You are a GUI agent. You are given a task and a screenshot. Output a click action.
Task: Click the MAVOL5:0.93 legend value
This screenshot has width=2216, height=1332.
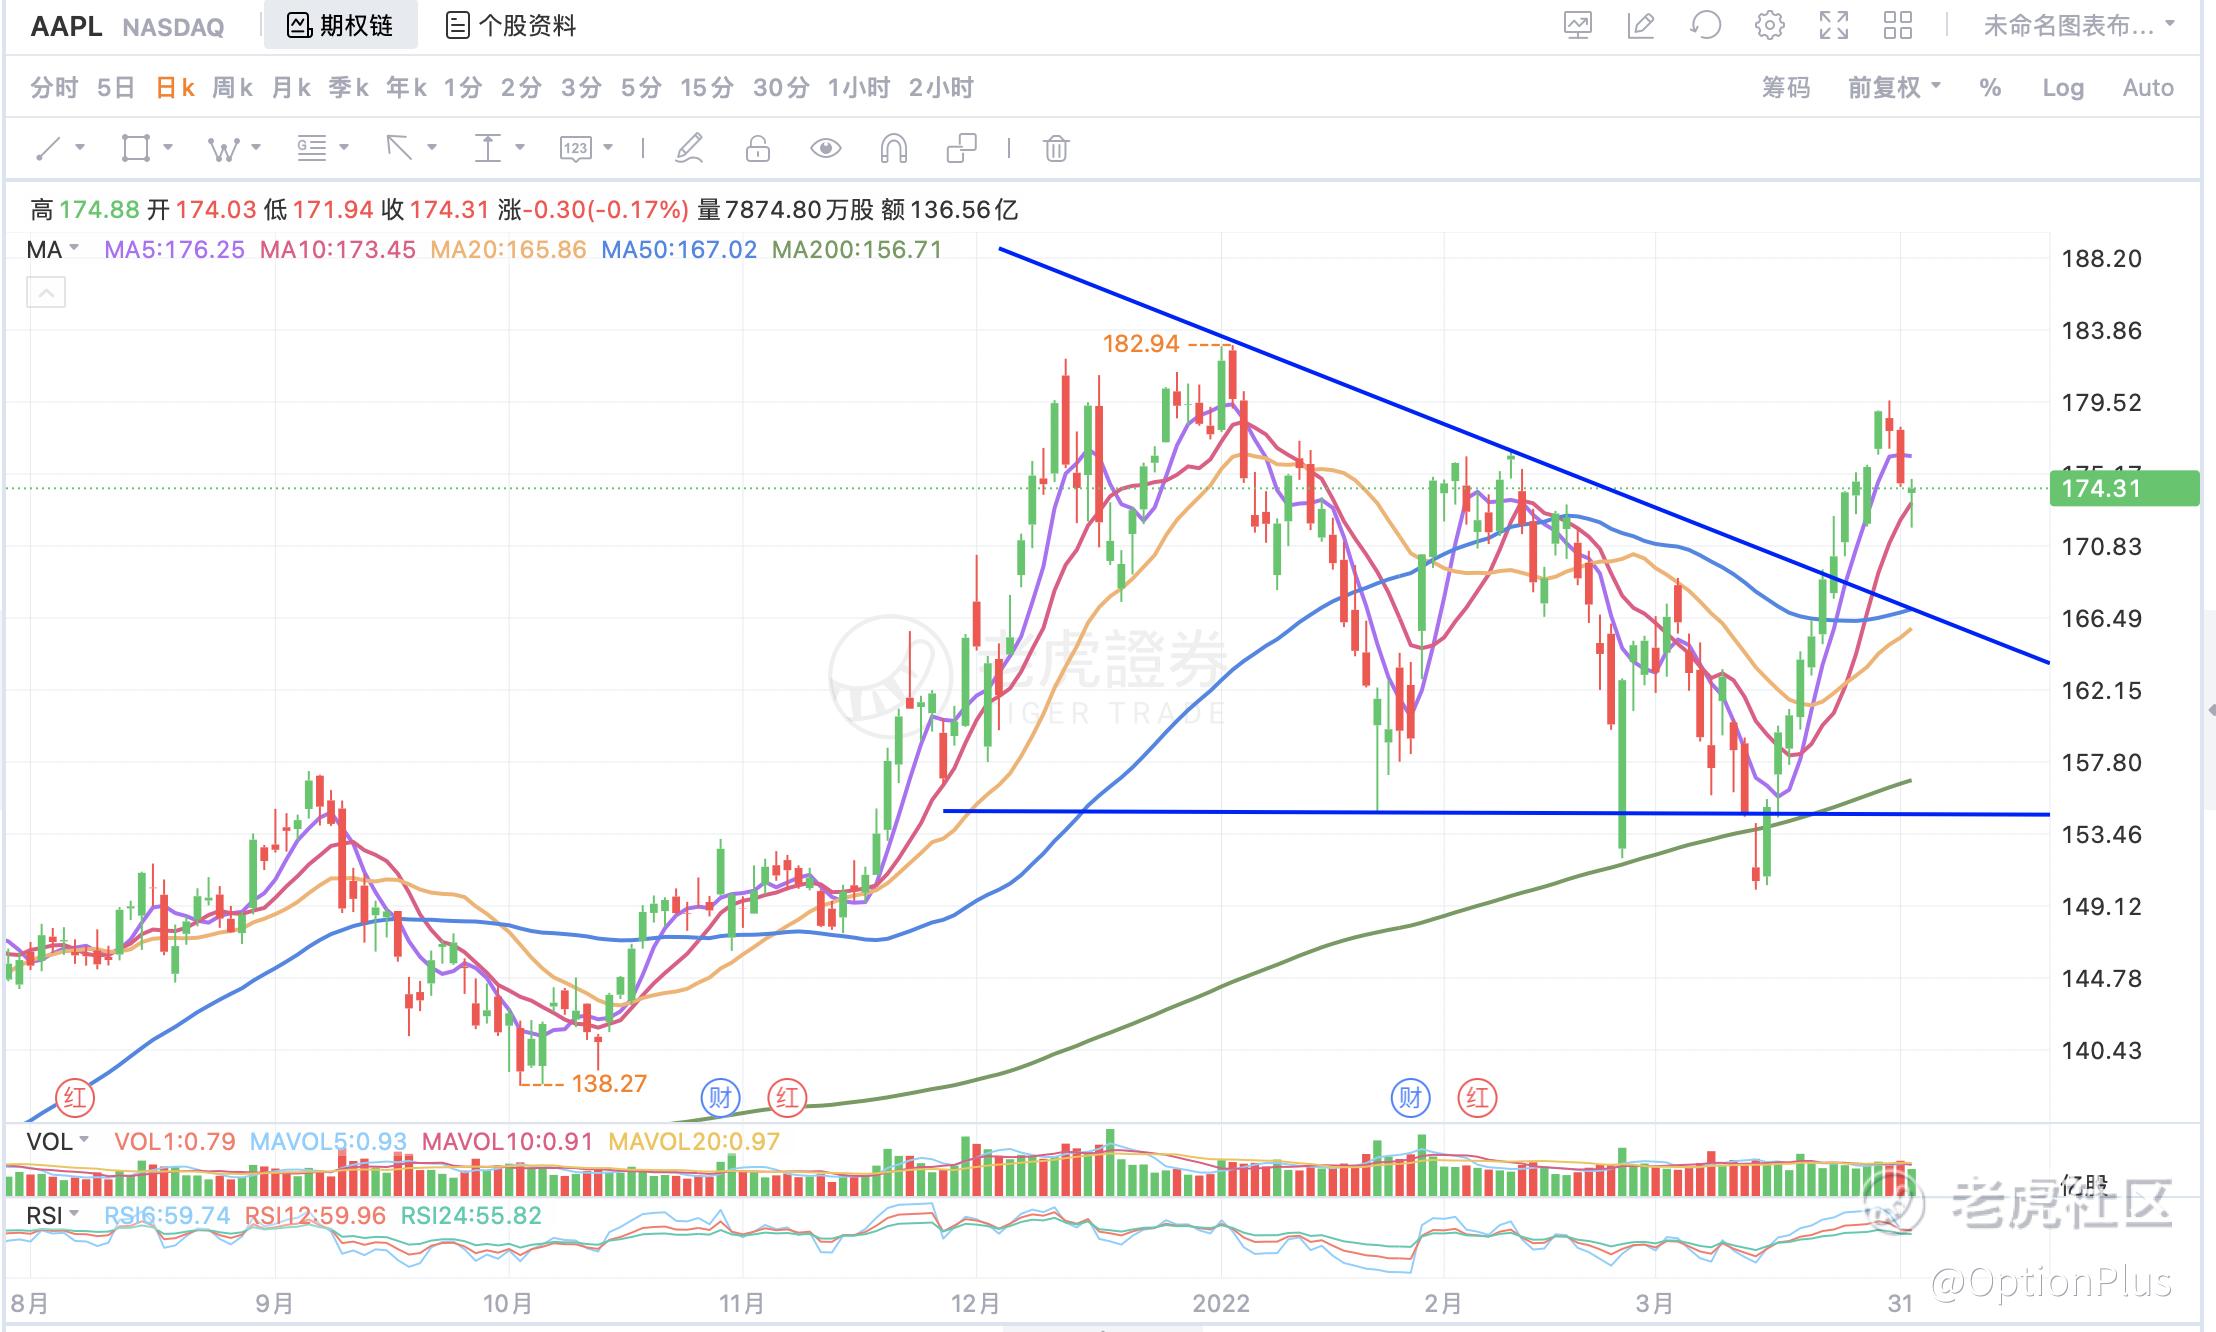point(328,1142)
